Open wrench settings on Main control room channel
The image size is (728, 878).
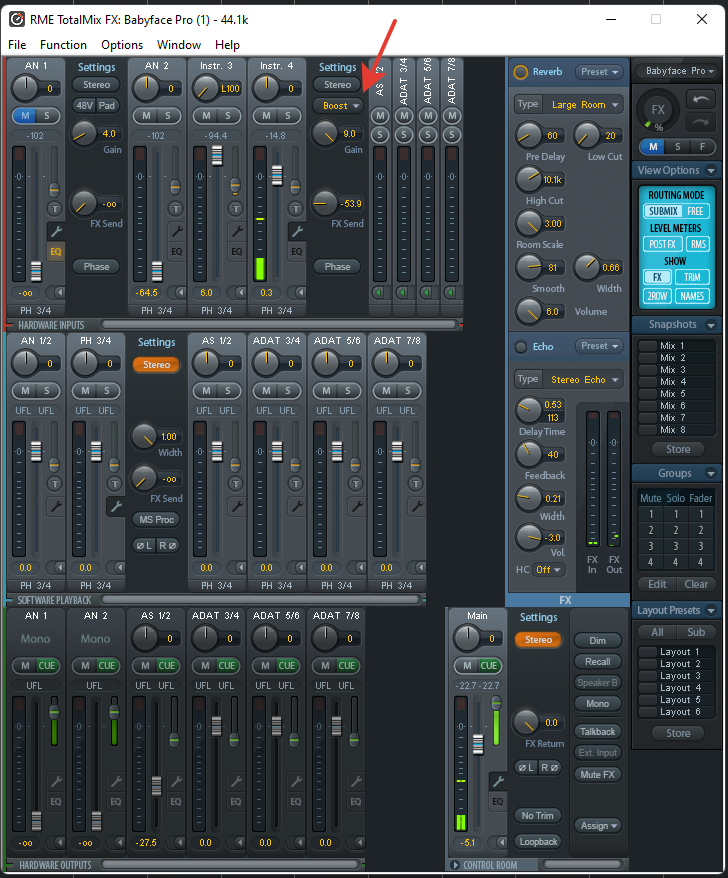(497, 781)
